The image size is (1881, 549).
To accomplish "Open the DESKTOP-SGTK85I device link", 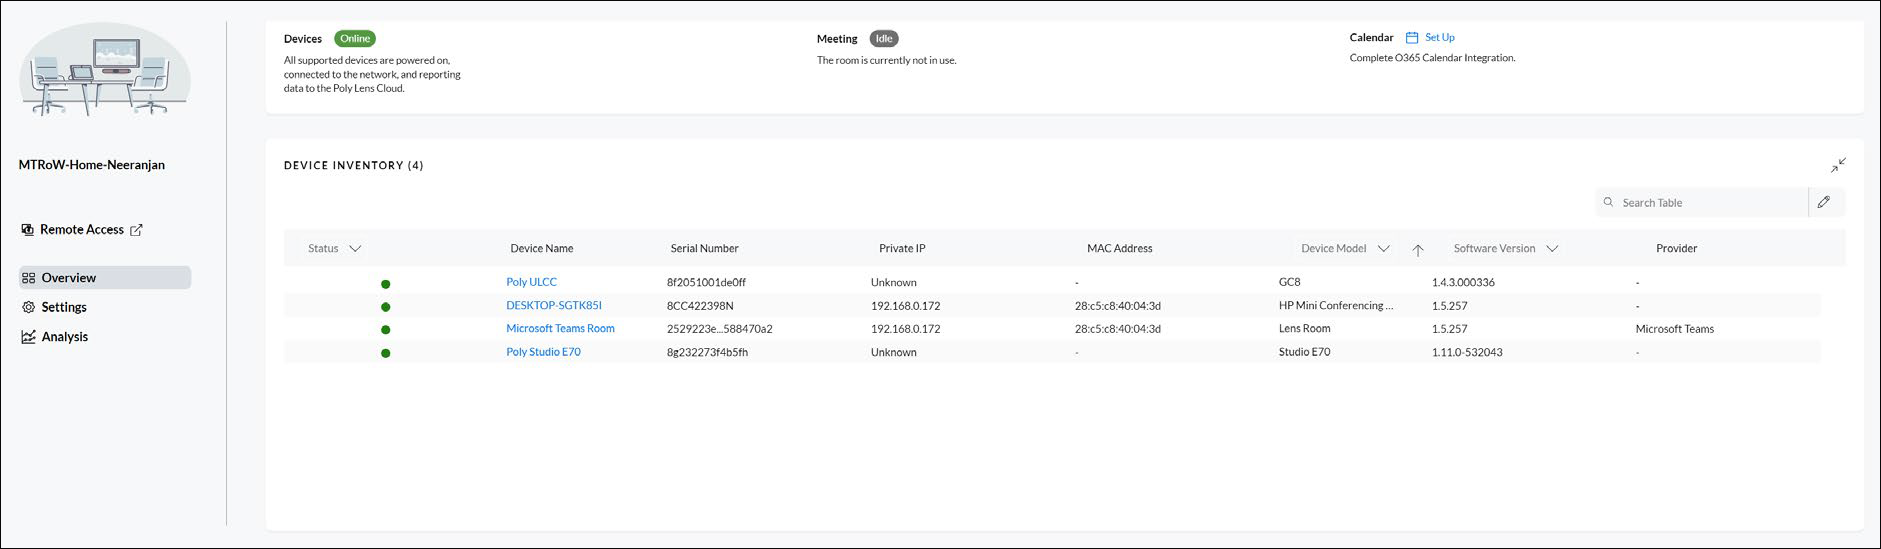I will [553, 305].
